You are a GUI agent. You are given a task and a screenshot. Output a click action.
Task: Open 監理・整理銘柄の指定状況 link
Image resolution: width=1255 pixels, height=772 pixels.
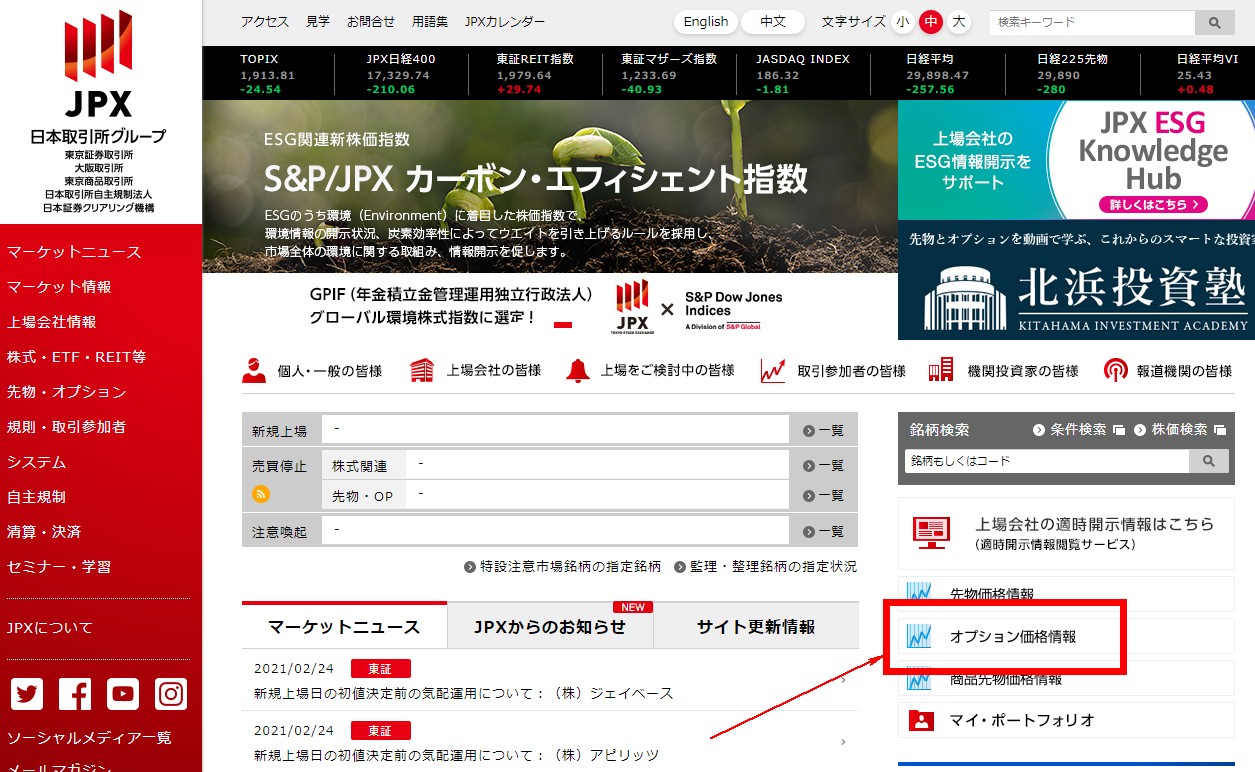click(x=765, y=567)
